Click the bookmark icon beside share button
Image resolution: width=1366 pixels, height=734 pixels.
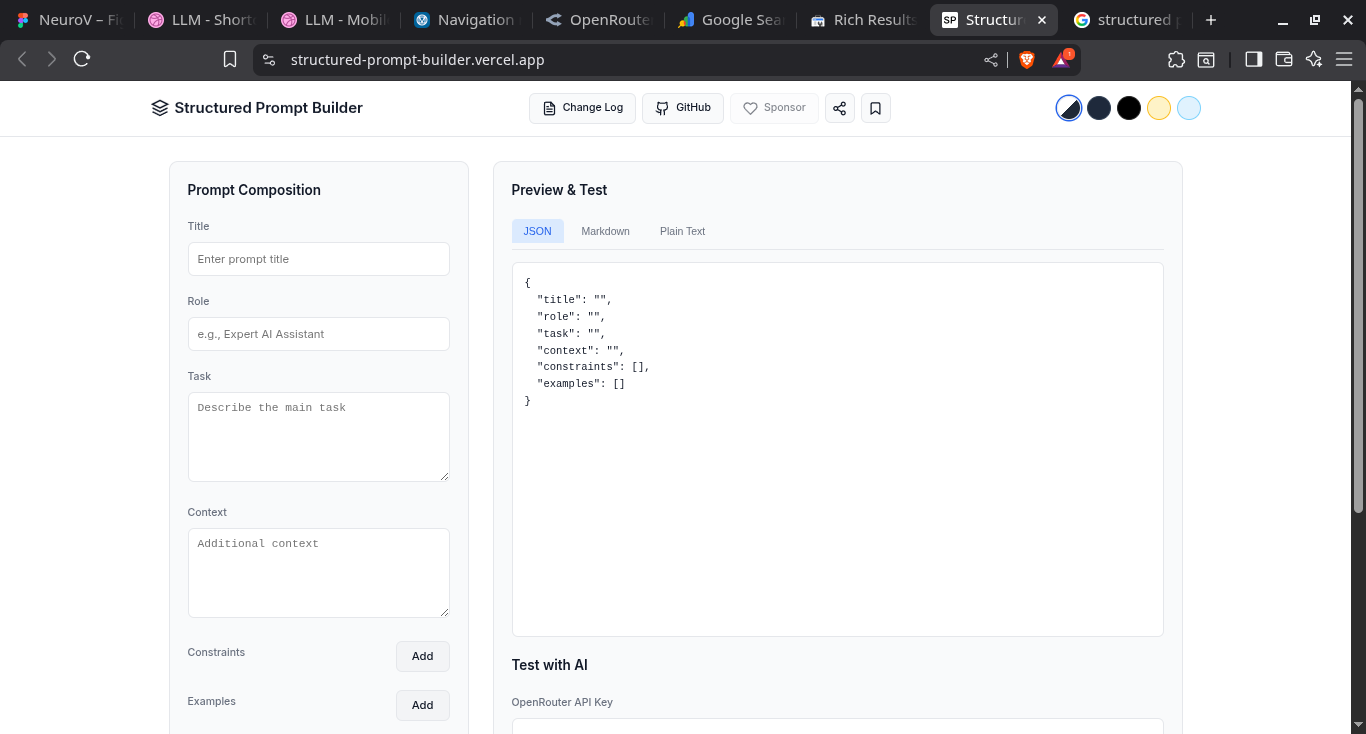click(875, 108)
